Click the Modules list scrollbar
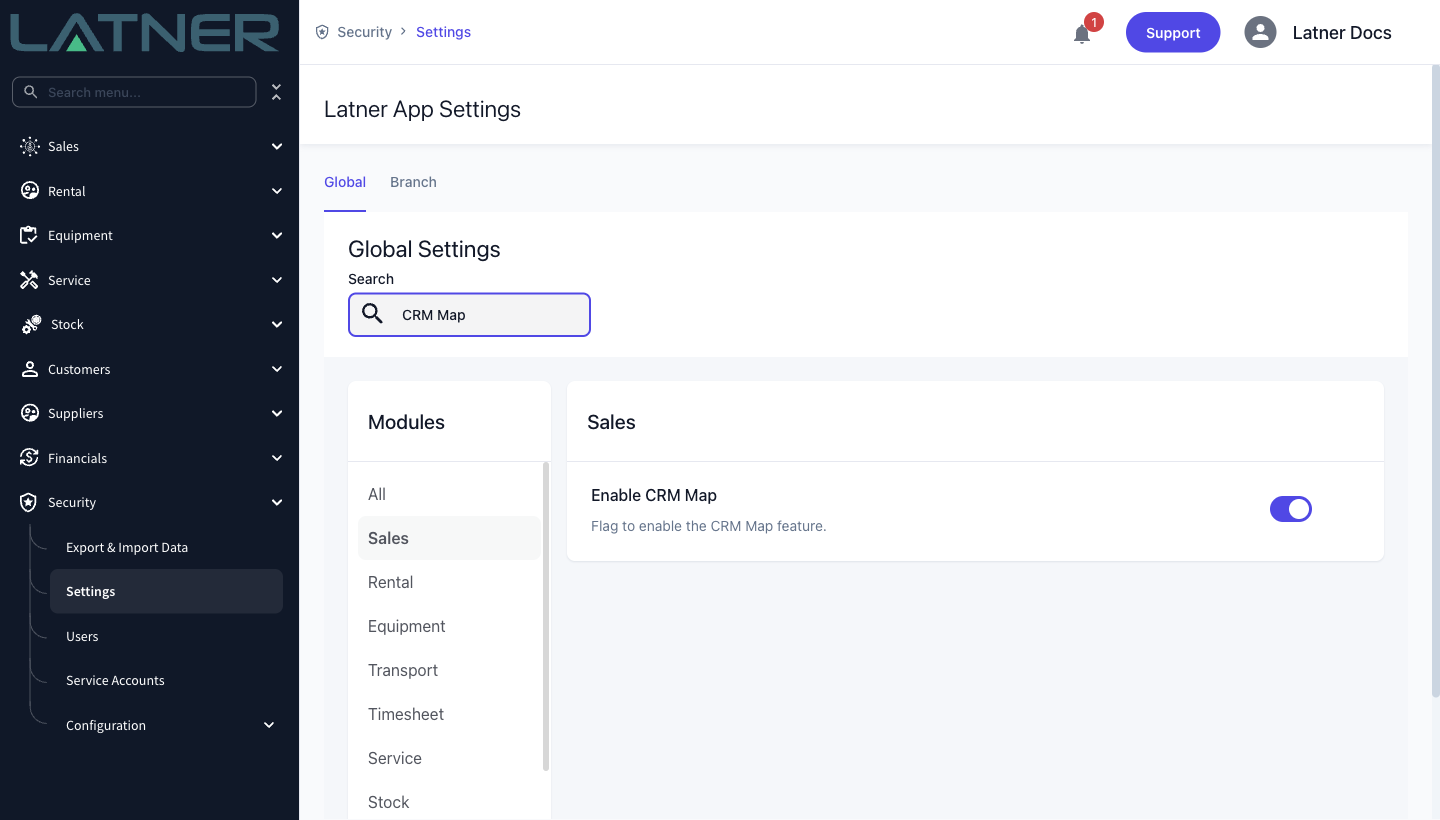The width and height of the screenshot is (1440, 820). 546,615
